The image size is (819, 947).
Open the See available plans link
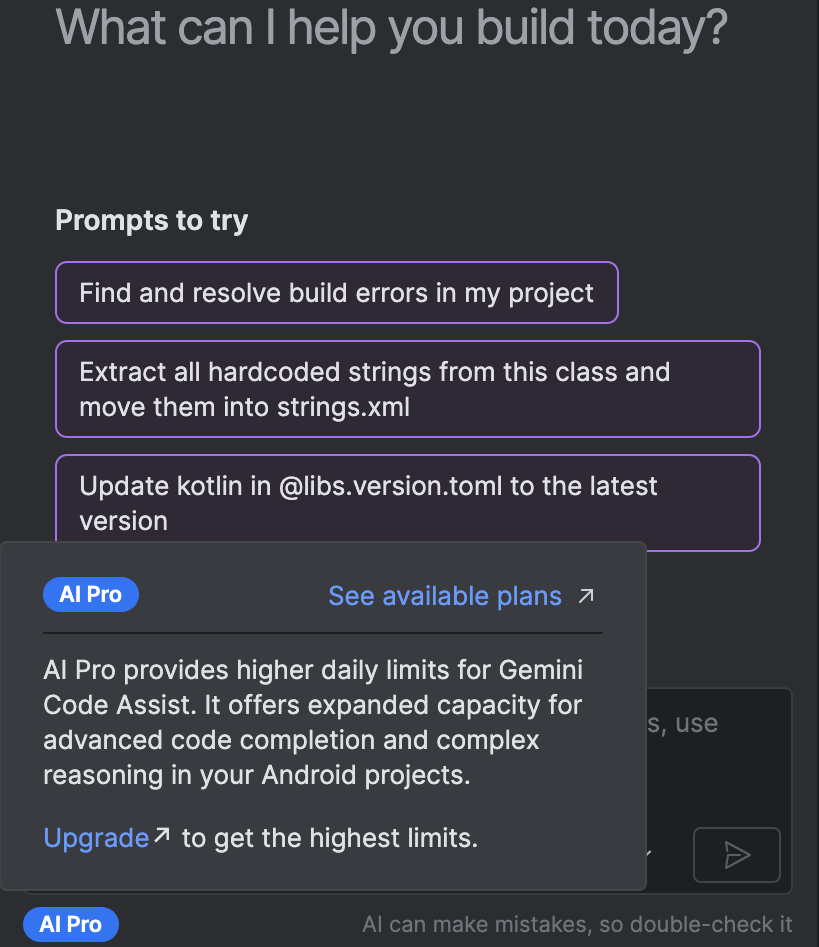click(445, 597)
